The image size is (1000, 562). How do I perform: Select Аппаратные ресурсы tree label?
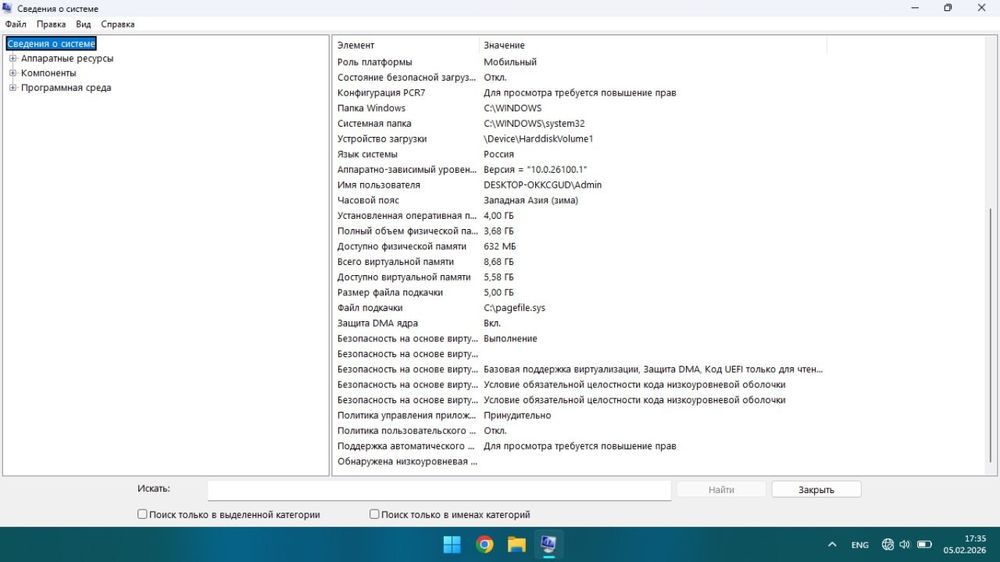coord(67,58)
